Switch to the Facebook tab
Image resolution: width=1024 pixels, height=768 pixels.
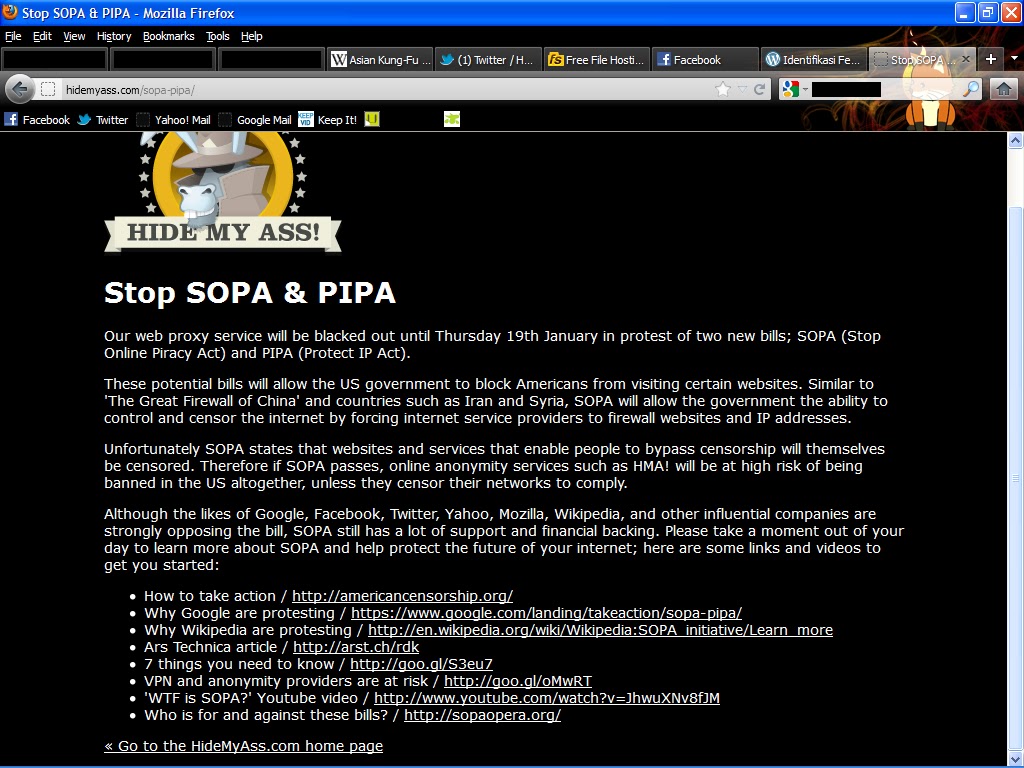(x=705, y=59)
